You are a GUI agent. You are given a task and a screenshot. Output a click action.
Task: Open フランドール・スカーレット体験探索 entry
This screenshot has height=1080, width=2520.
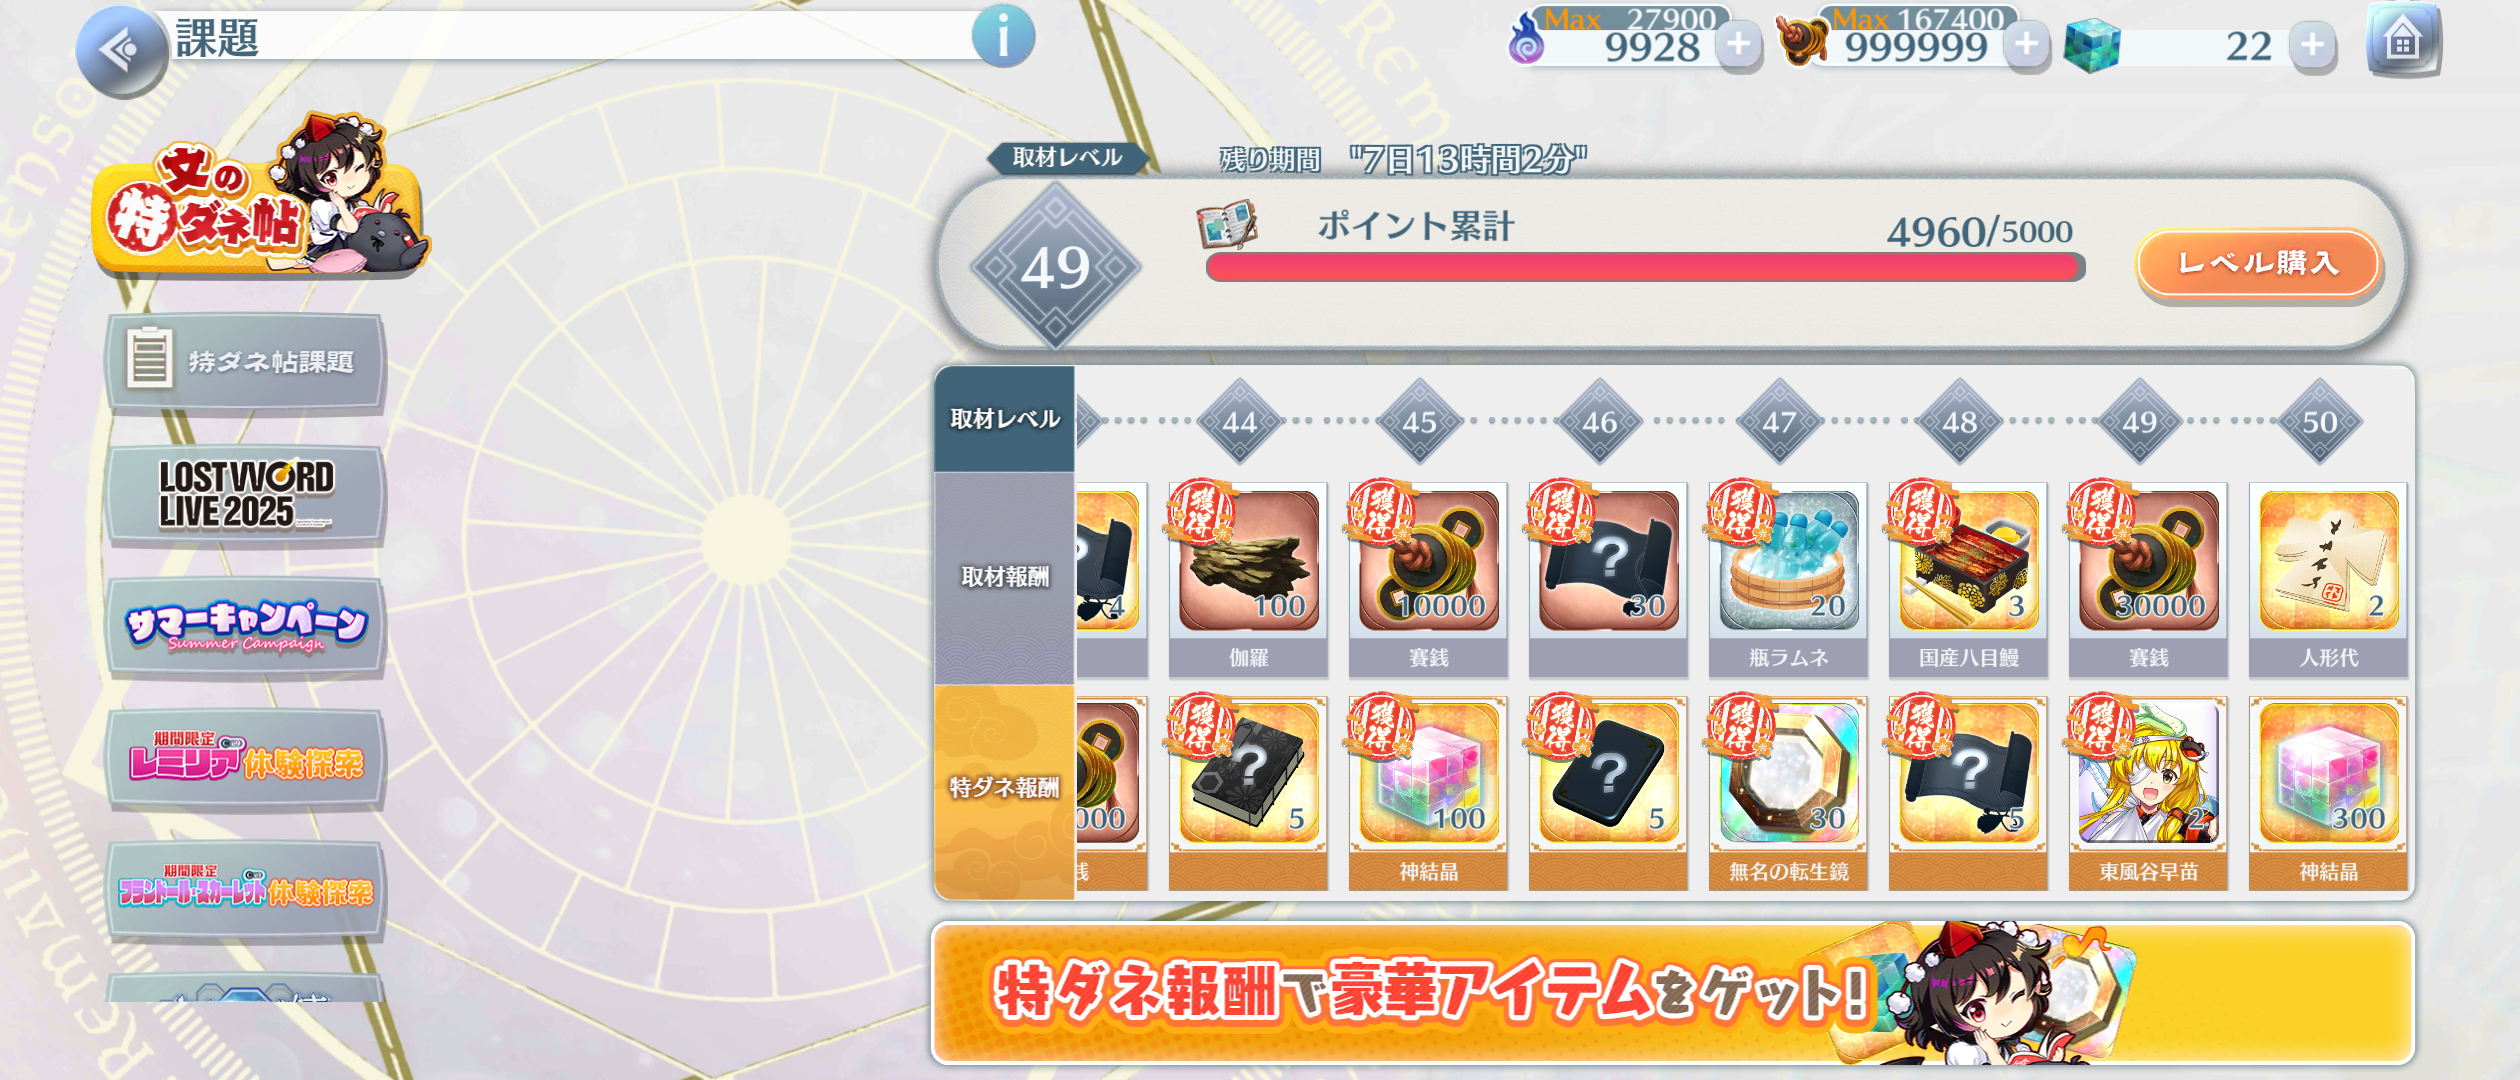click(x=245, y=890)
